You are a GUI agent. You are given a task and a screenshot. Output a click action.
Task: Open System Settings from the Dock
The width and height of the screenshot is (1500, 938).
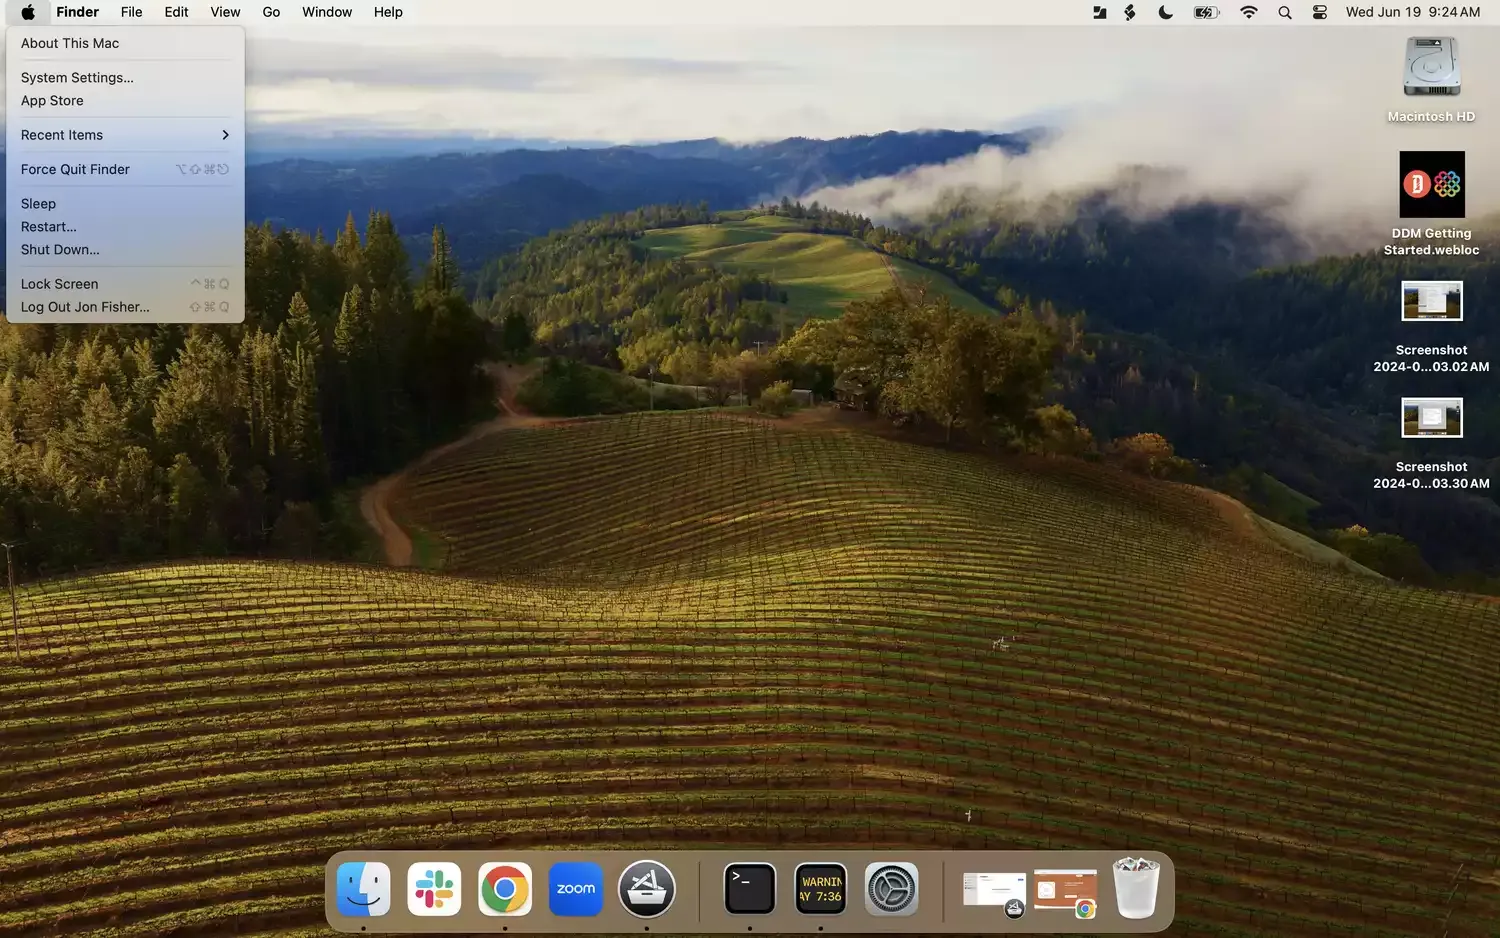coord(891,888)
